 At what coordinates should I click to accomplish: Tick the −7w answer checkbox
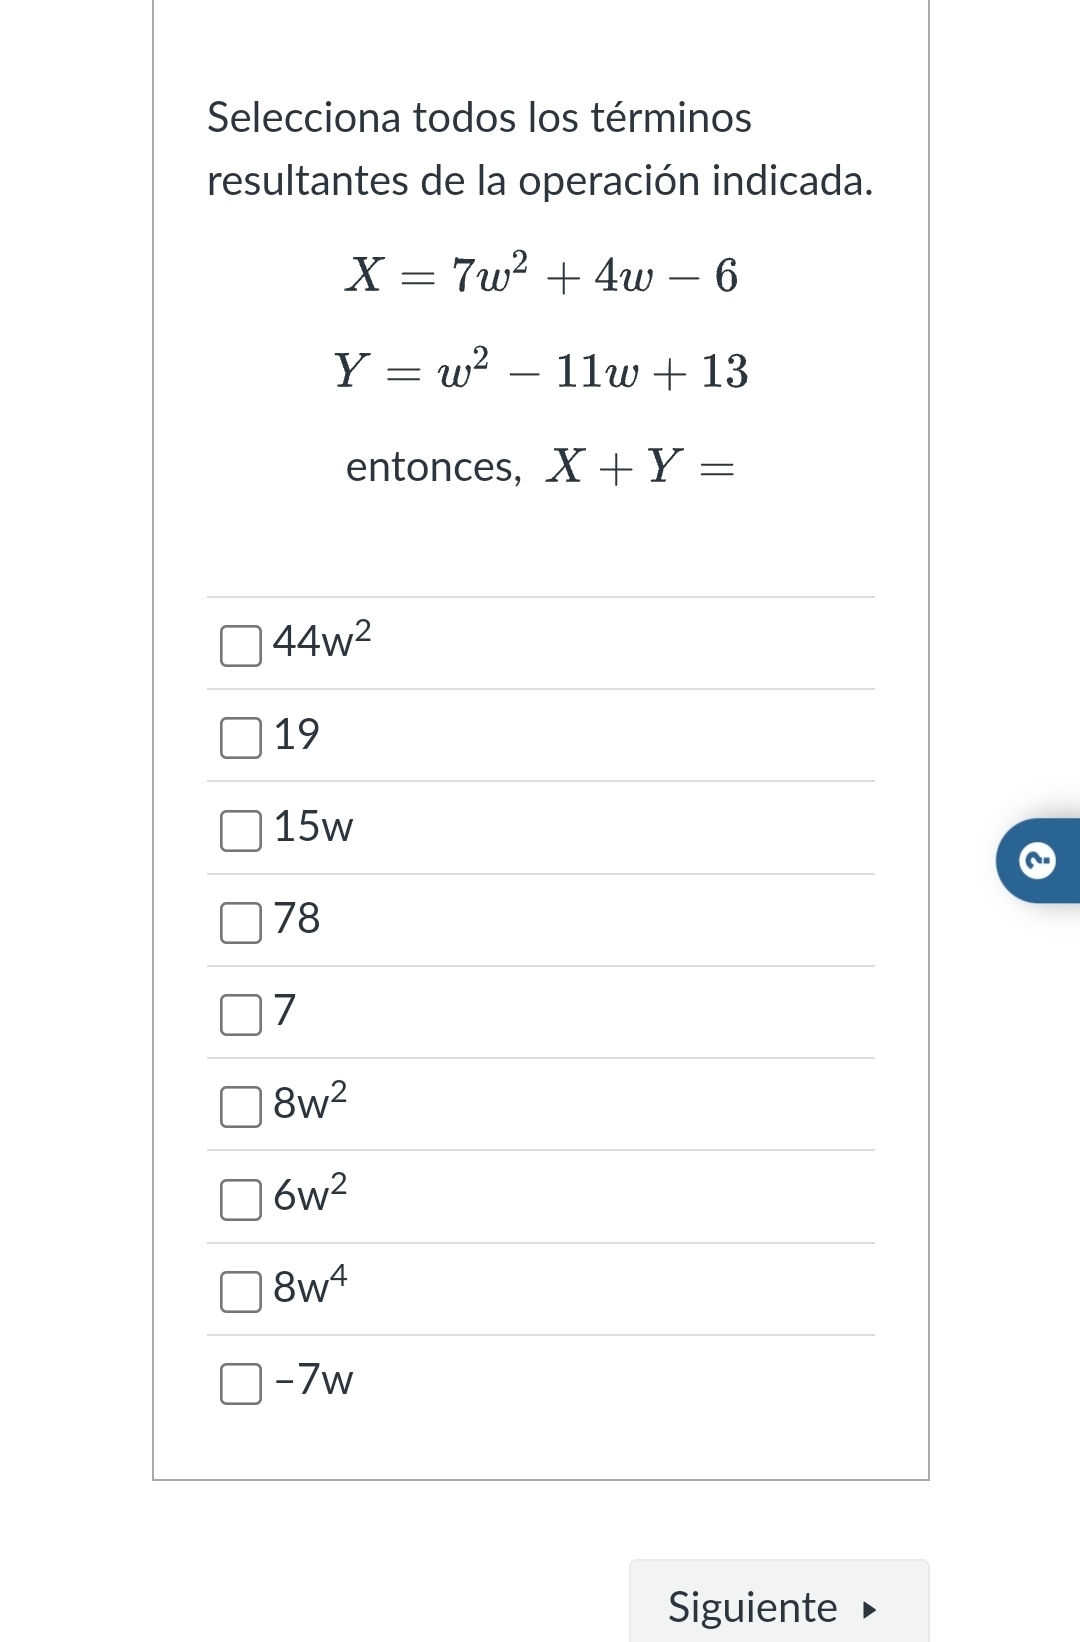(x=241, y=1383)
